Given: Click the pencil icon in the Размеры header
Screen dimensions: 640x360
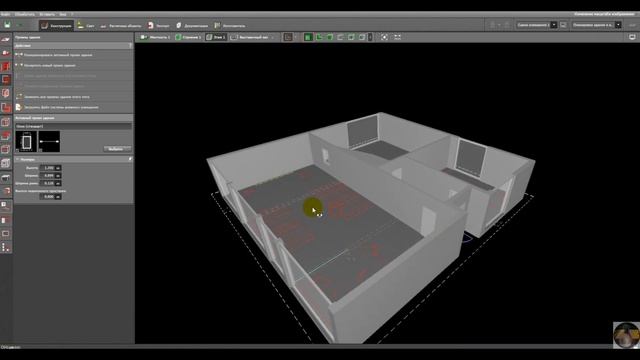Looking at the screenshot, I should pyautogui.click(x=130, y=159).
